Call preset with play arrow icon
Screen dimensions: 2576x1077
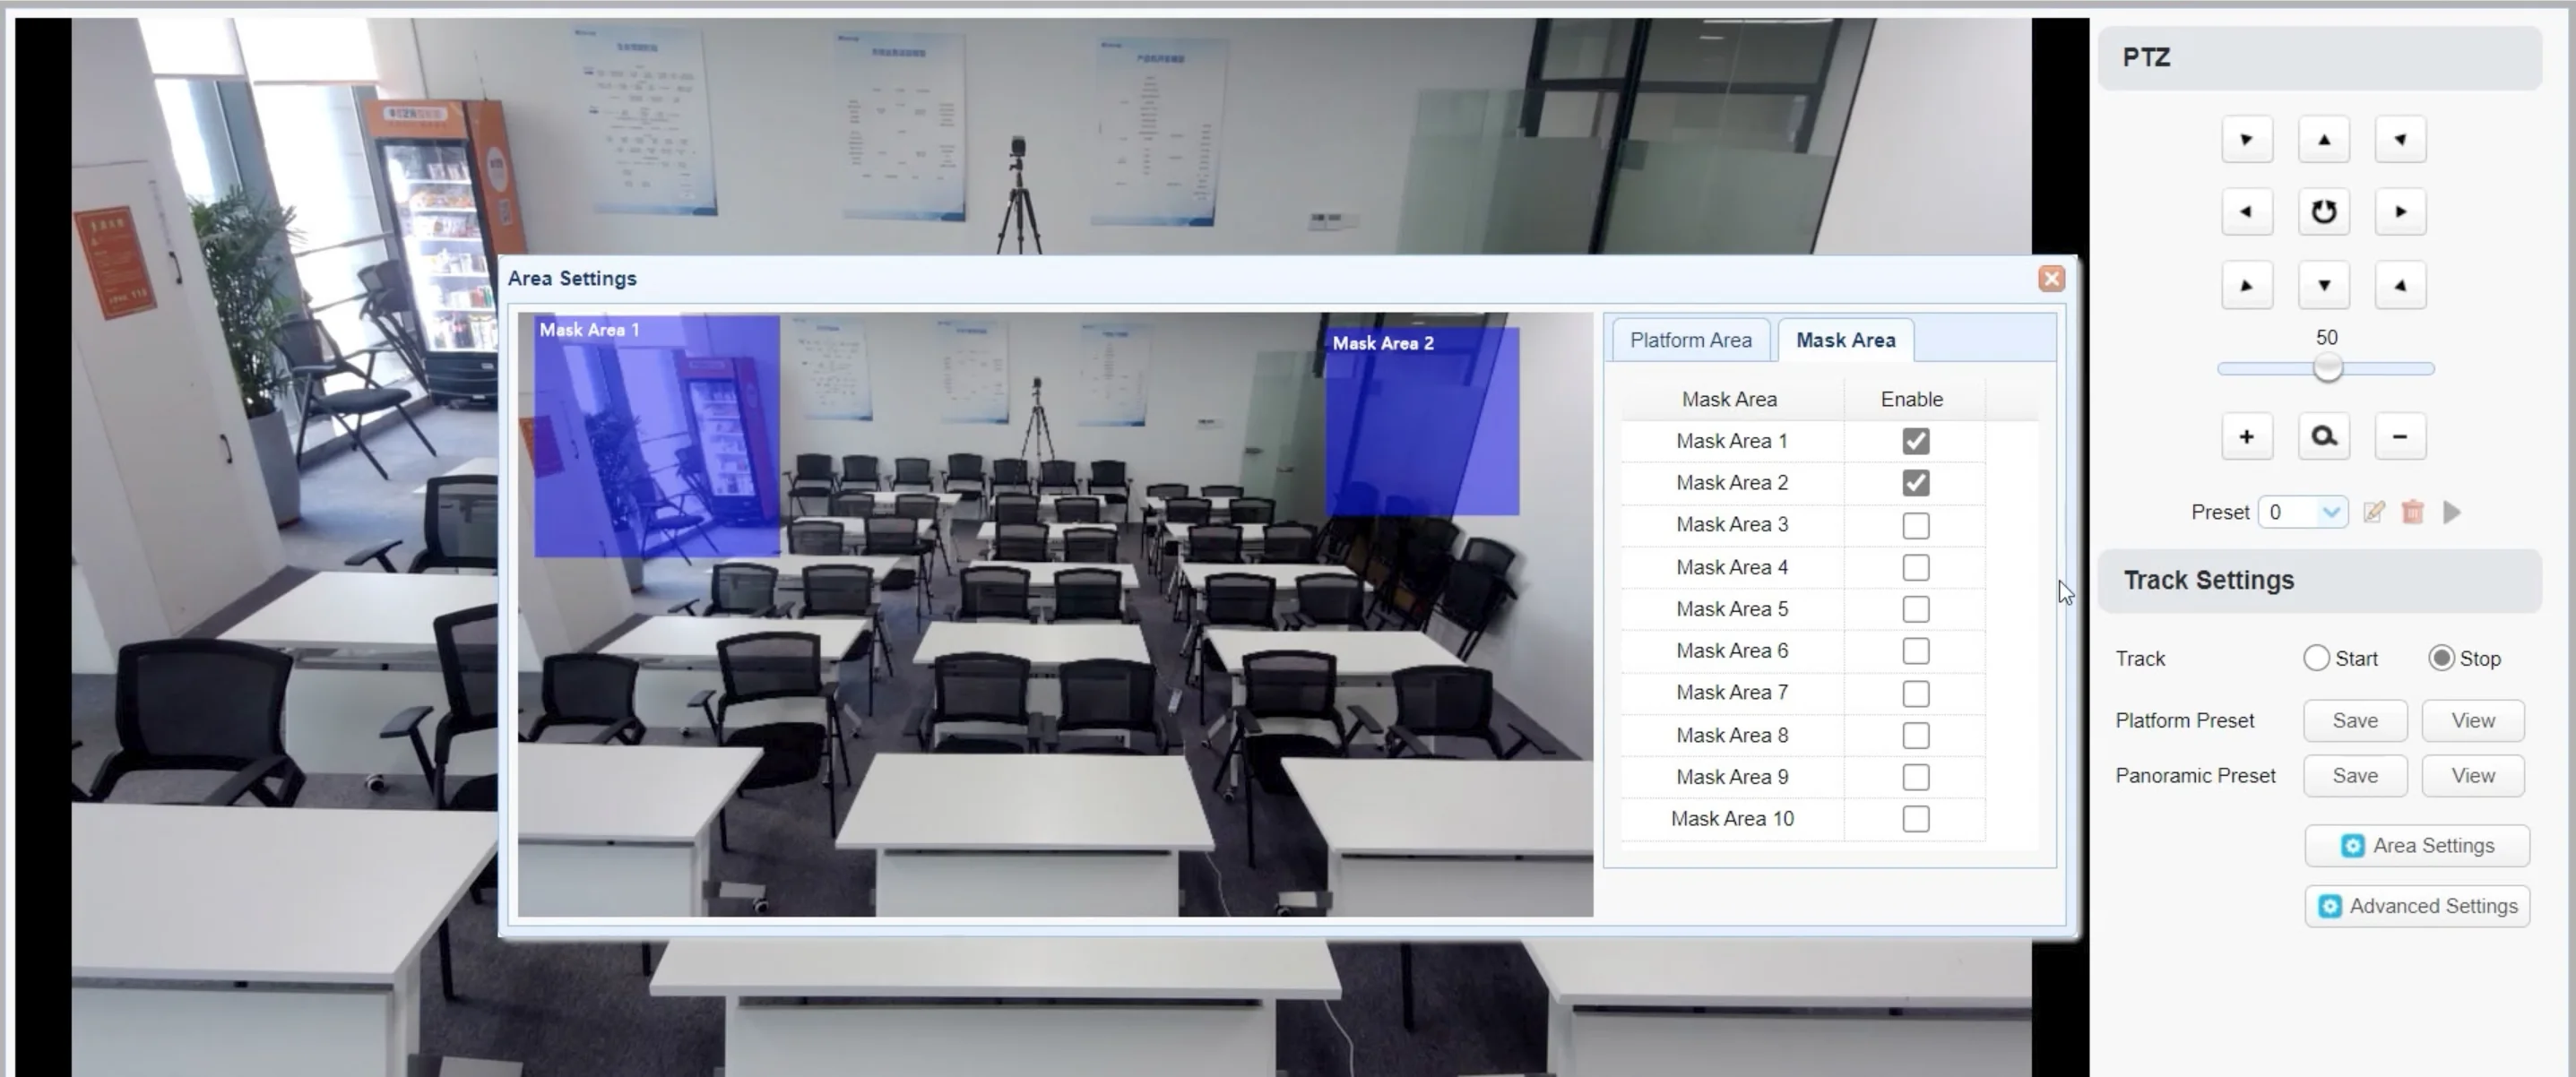point(2451,512)
